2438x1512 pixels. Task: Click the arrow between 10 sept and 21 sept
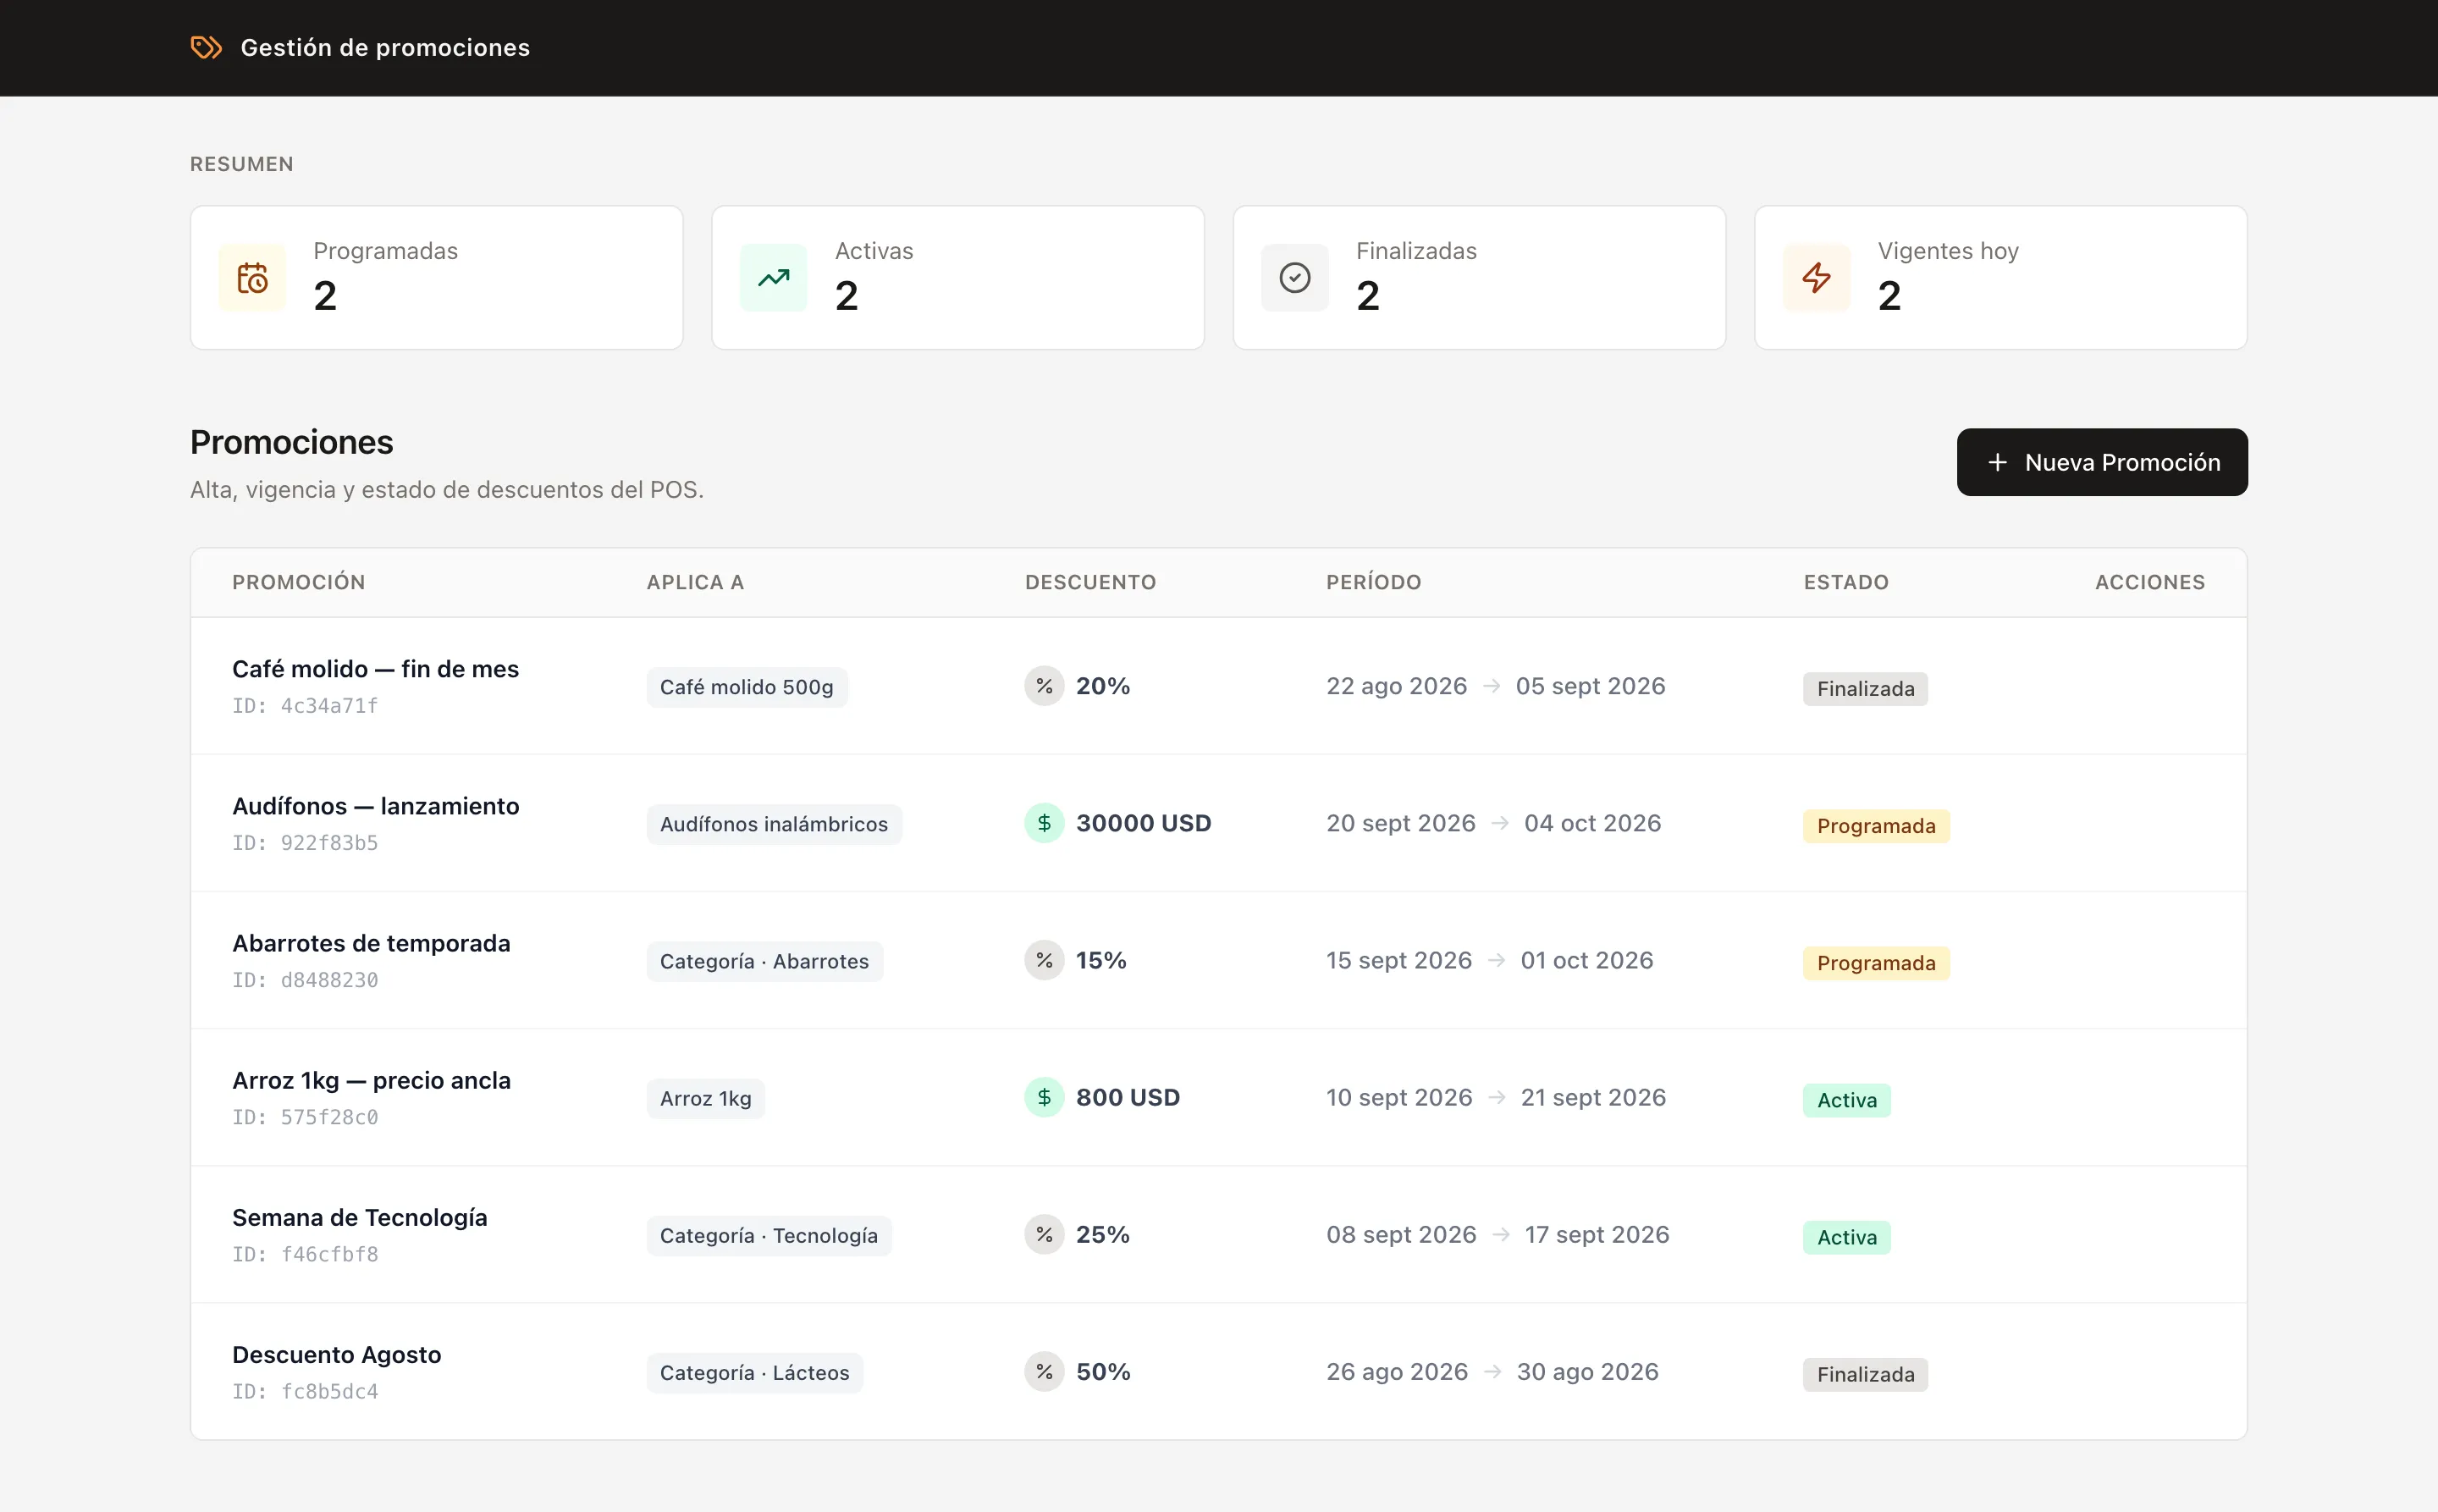click(1497, 1097)
